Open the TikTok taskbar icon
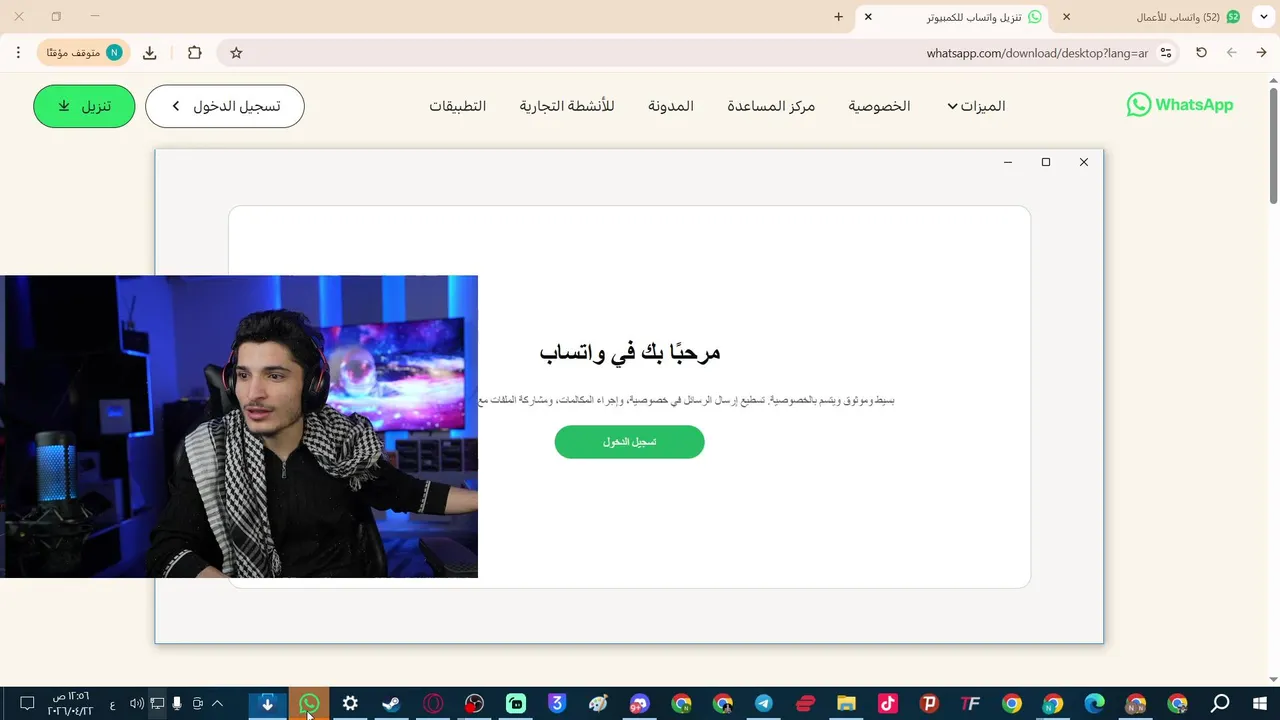Image resolution: width=1280 pixels, height=720 pixels. click(x=888, y=704)
